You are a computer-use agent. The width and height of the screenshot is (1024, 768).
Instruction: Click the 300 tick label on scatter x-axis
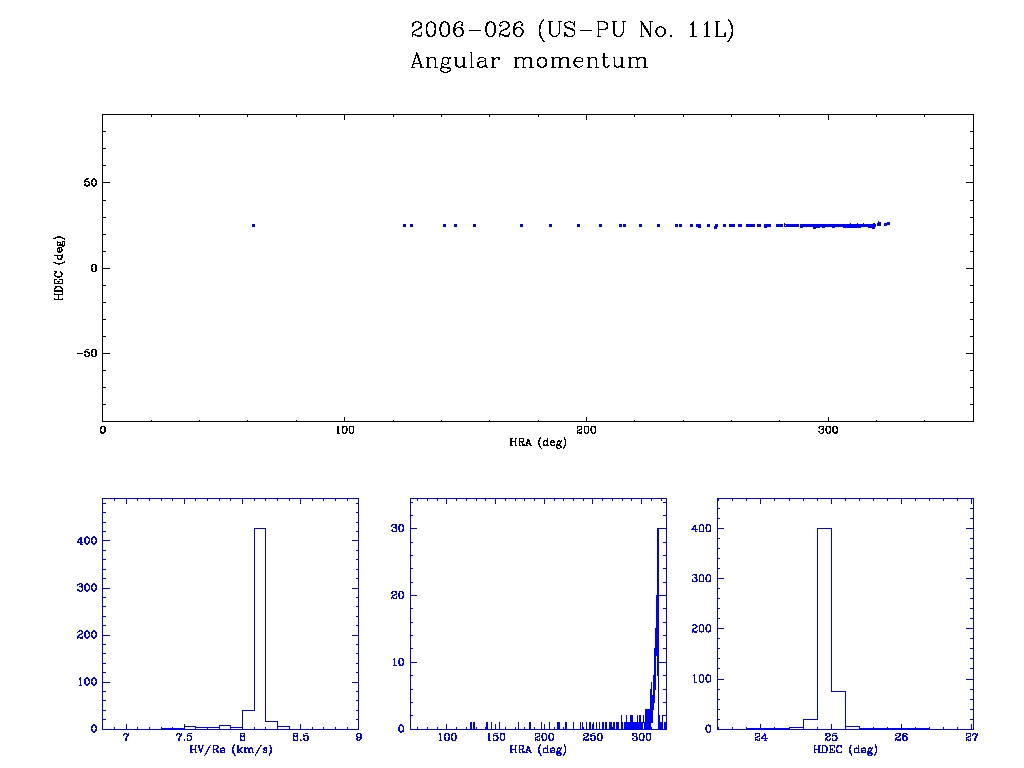tap(828, 430)
